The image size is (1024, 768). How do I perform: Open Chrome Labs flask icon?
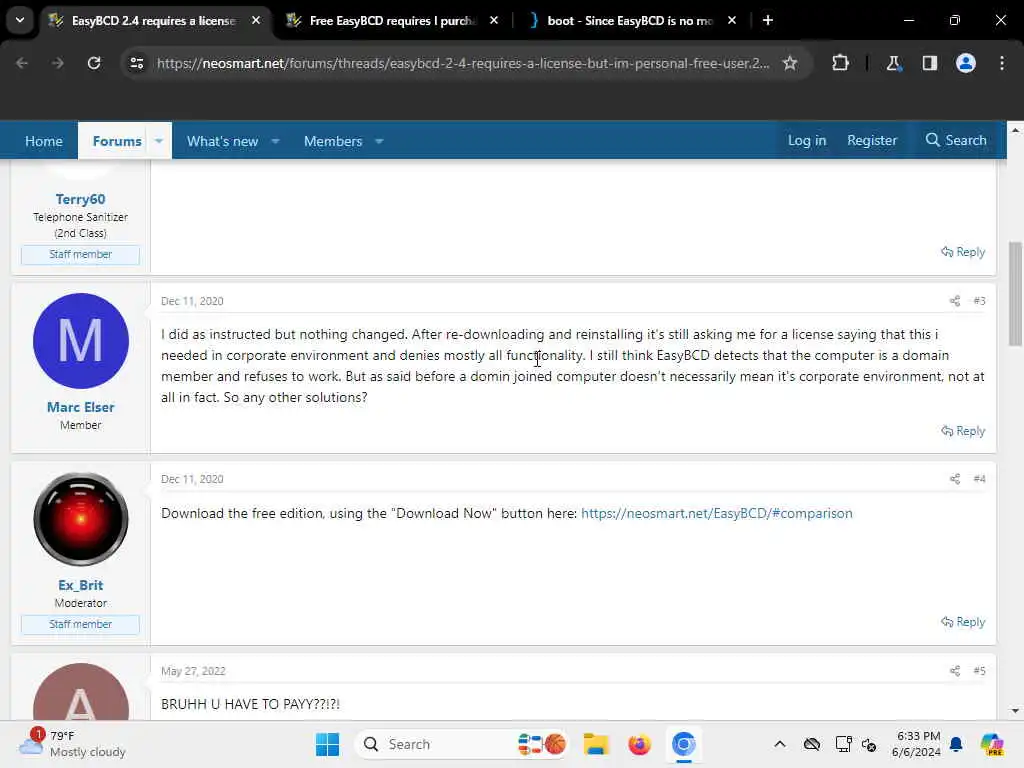(893, 63)
